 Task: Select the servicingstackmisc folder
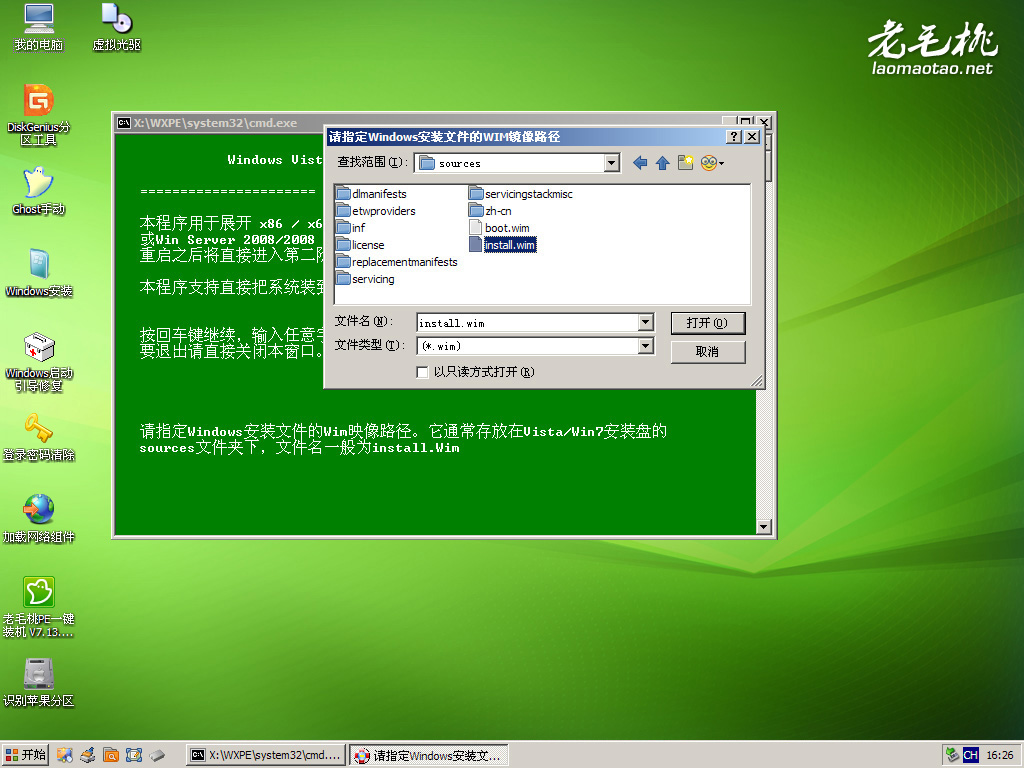(520, 194)
